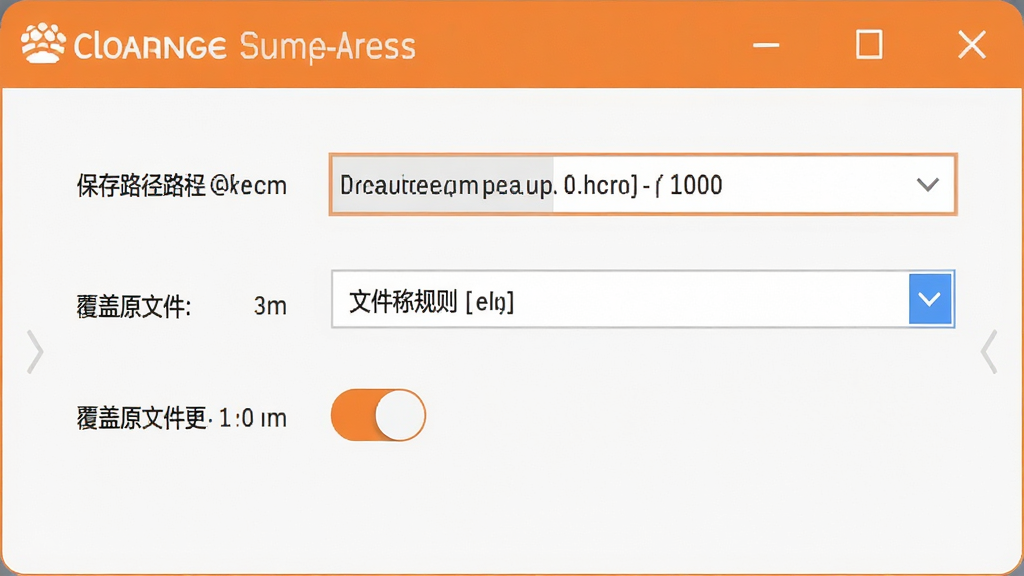Click the CLOARNGE brand name text
Viewport: 1024px width, 576px height.
click(x=150, y=47)
